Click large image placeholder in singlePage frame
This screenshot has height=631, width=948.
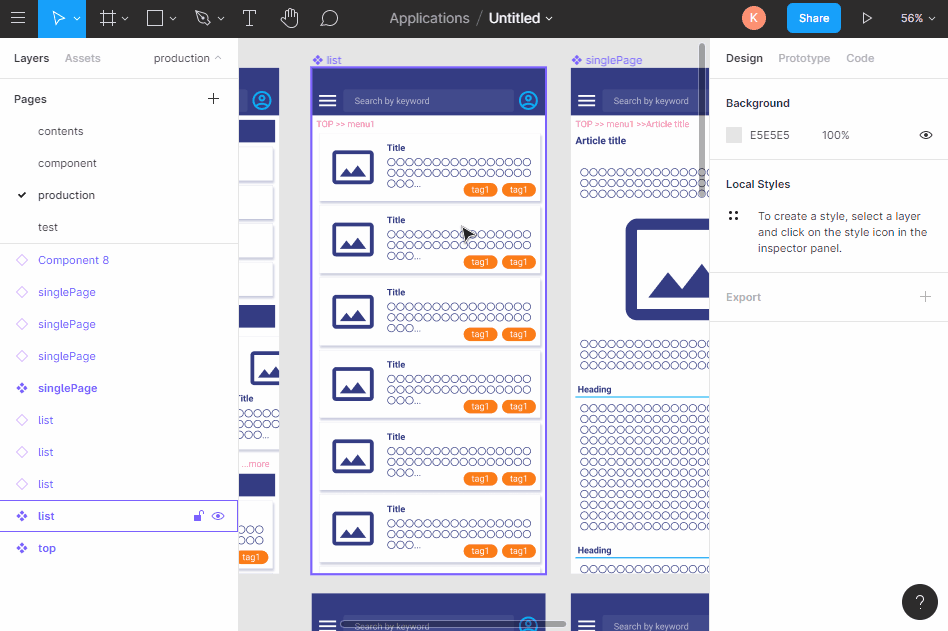coord(667,270)
